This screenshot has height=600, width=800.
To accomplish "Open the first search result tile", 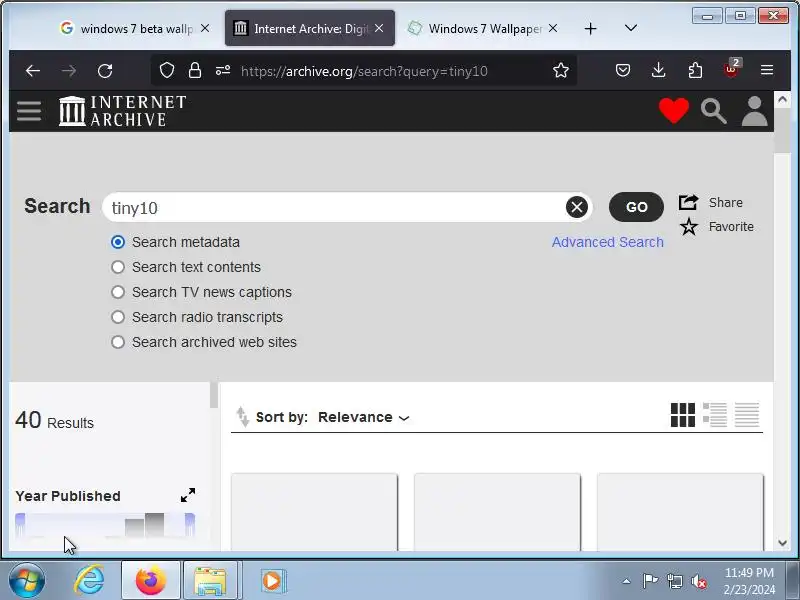I will (x=314, y=512).
